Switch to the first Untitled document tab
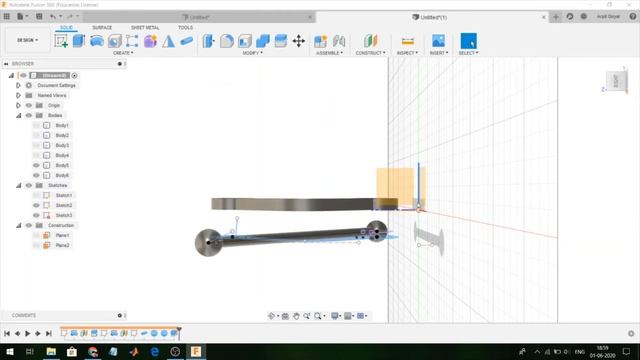Image resolution: width=640 pixels, height=360 pixels. point(199,17)
